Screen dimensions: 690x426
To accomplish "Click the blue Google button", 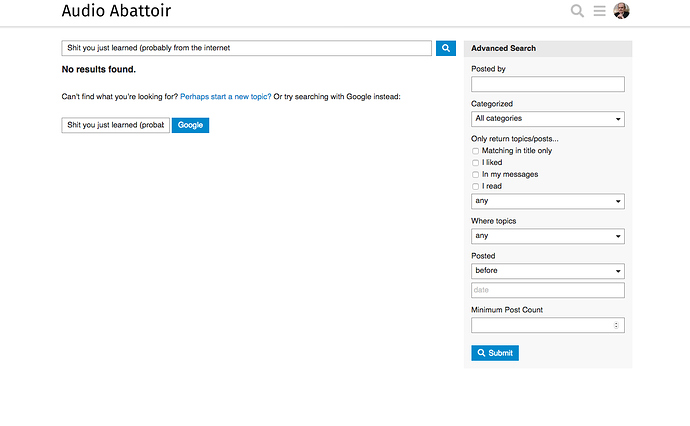I will point(190,125).
